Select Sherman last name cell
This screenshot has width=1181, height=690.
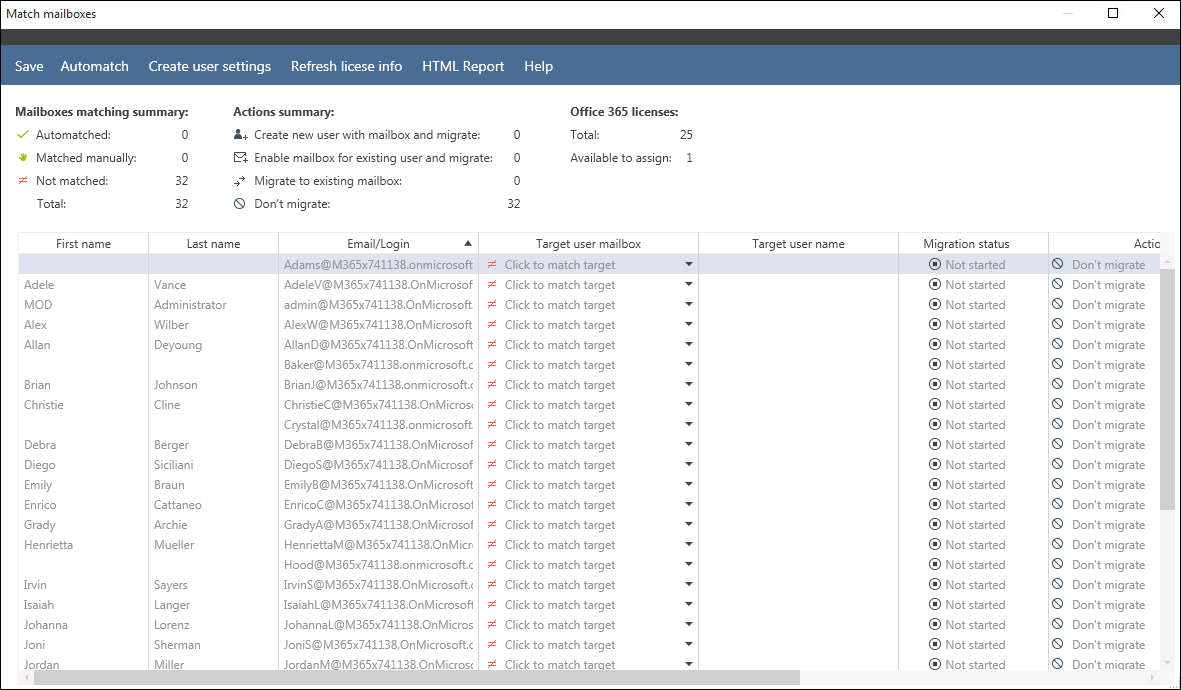pos(213,645)
